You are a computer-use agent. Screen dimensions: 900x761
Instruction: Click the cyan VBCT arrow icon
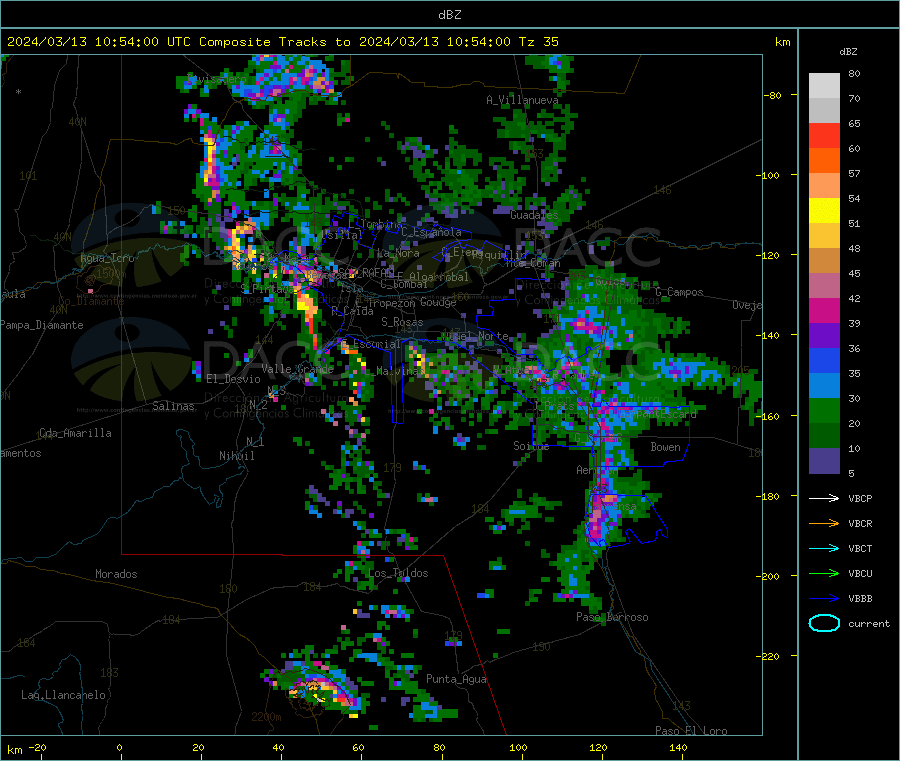tap(824, 548)
